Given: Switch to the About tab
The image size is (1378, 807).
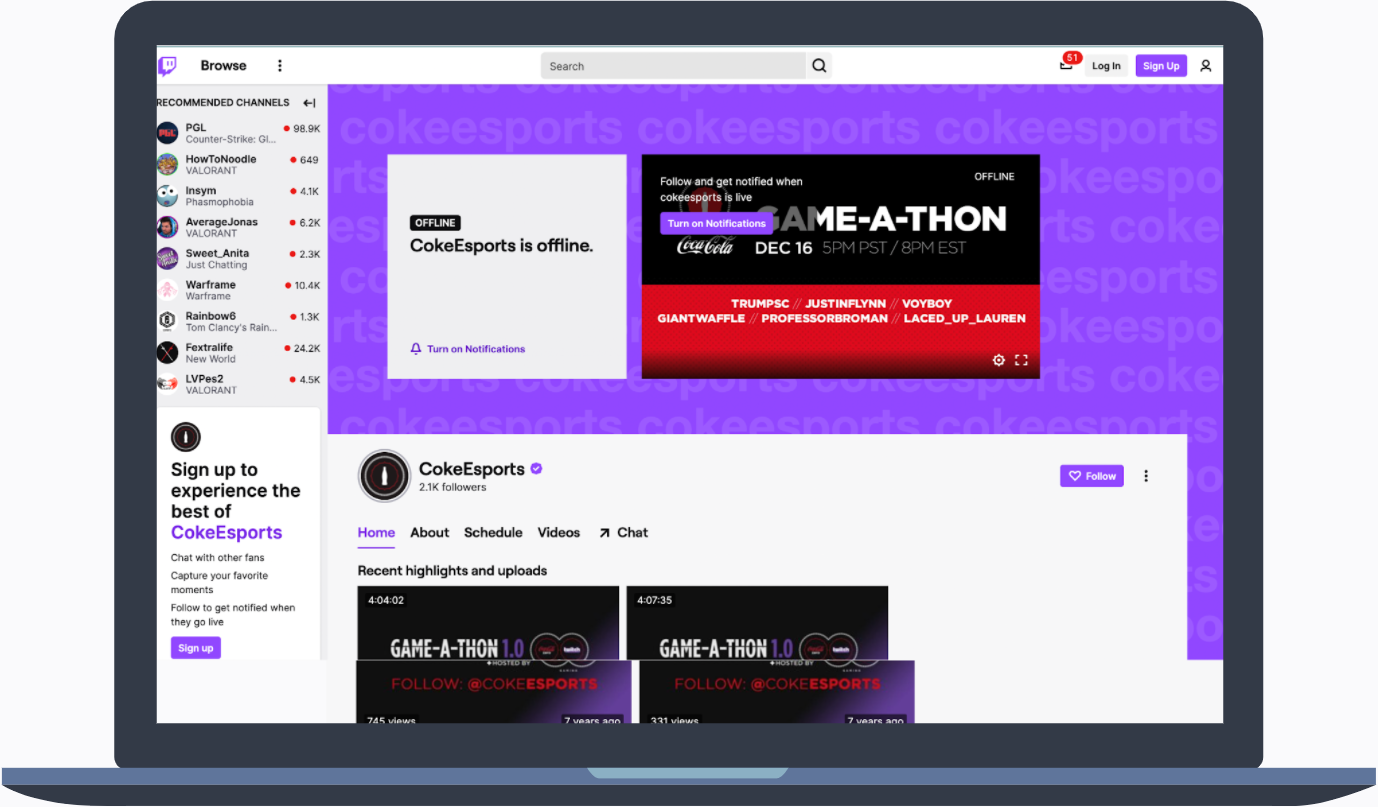Looking at the screenshot, I should (429, 533).
